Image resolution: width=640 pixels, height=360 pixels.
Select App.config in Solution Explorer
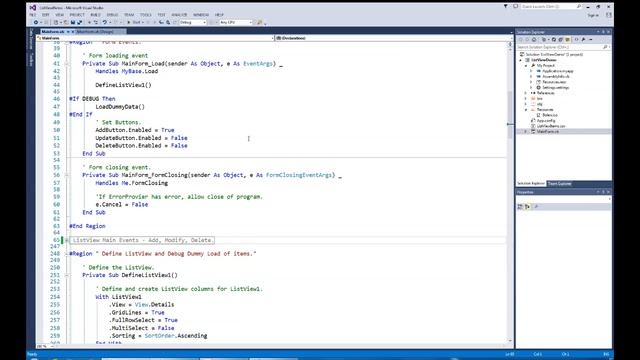point(546,121)
